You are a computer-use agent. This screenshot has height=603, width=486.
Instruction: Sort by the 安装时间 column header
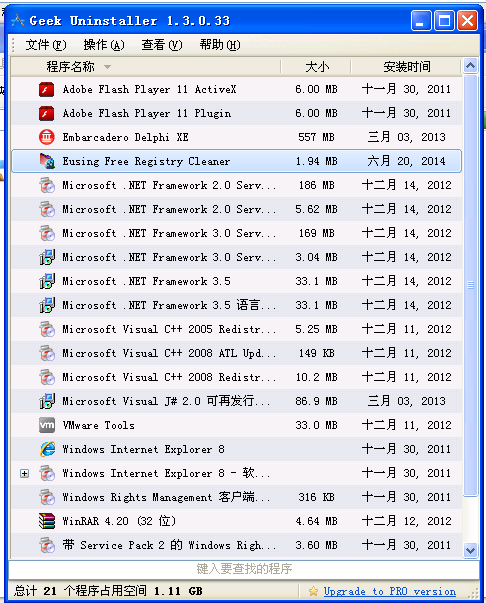(x=406, y=67)
